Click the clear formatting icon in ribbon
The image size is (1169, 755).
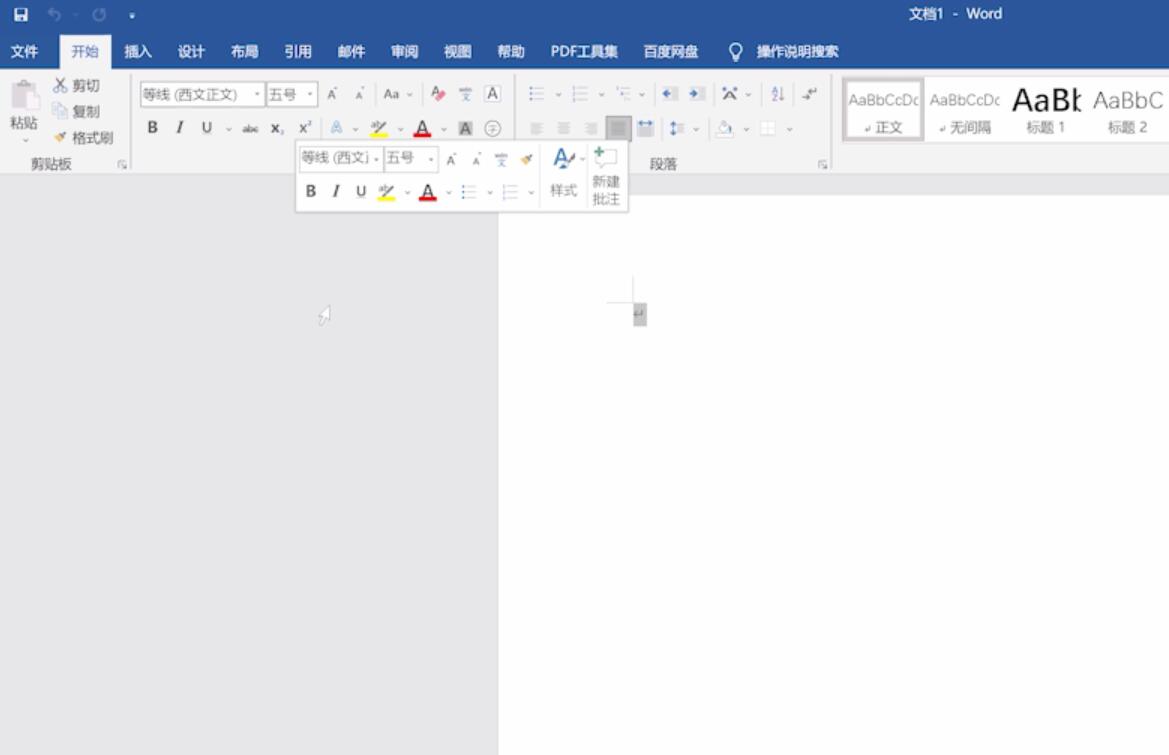(438, 94)
